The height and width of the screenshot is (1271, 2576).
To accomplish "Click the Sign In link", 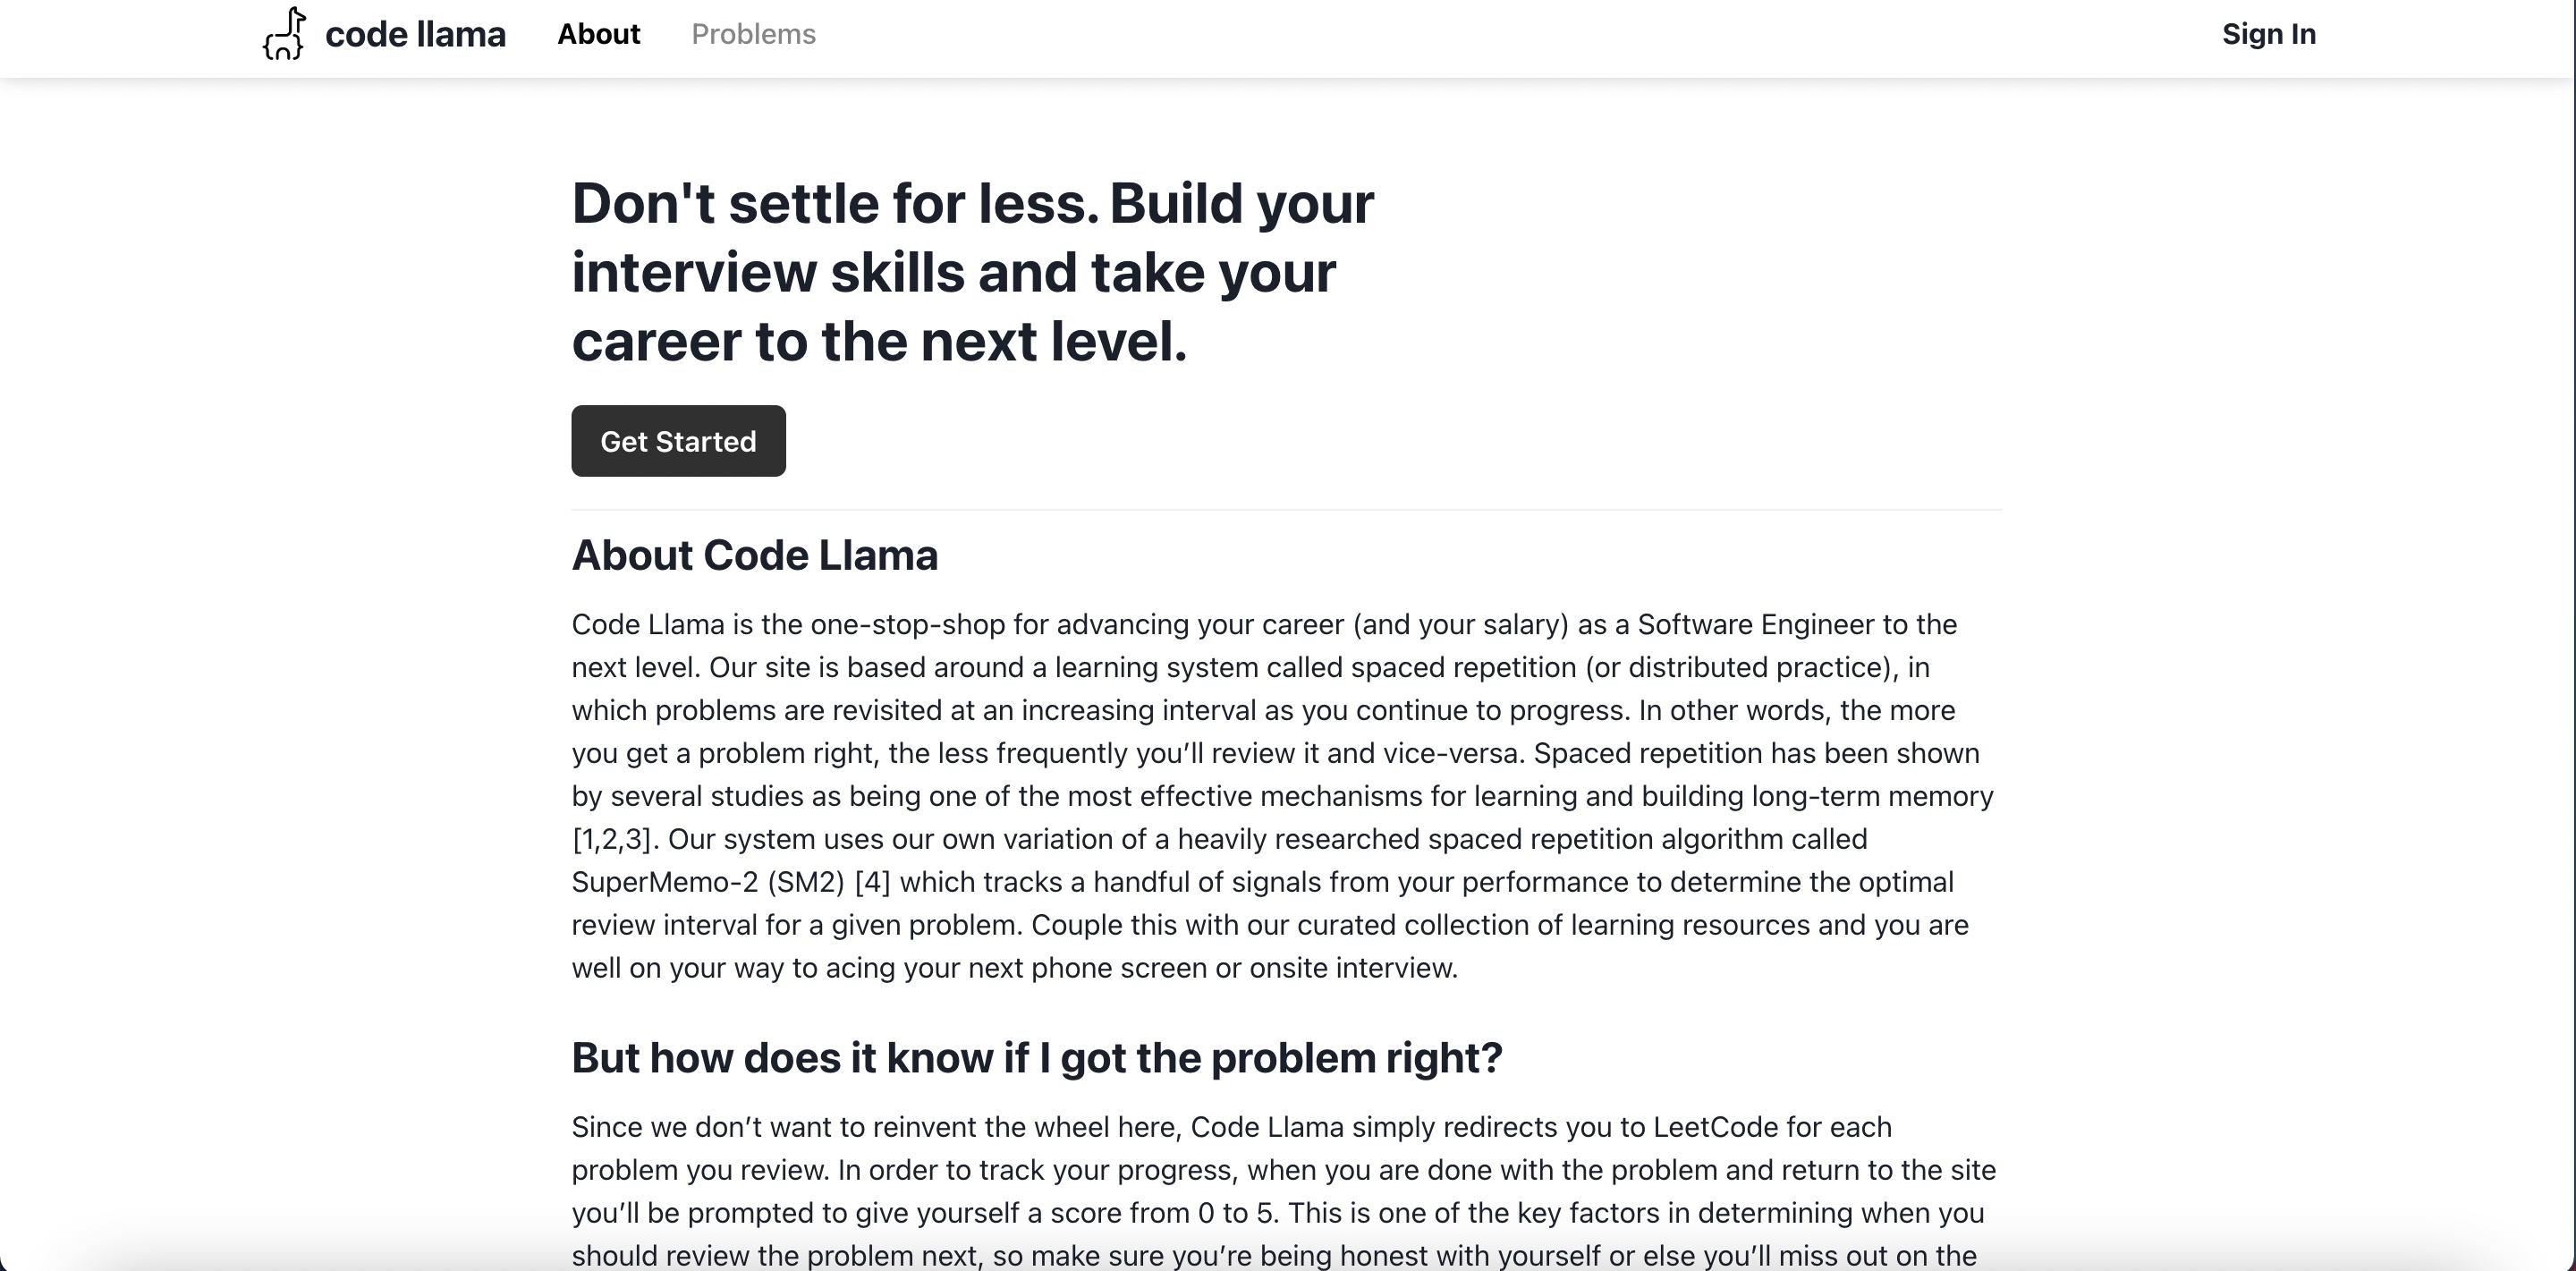I will pyautogui.click(x=2268, y=34).
